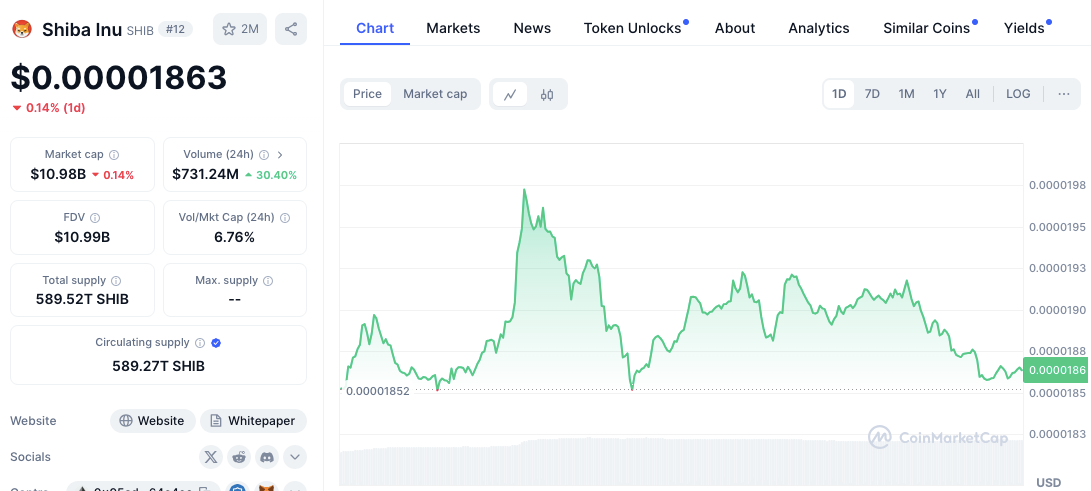Image resolution: width=1091 pixels, height=491 pixels.
Task: Click the 0.0000198 y-axis label
Action: point(1058,185)
